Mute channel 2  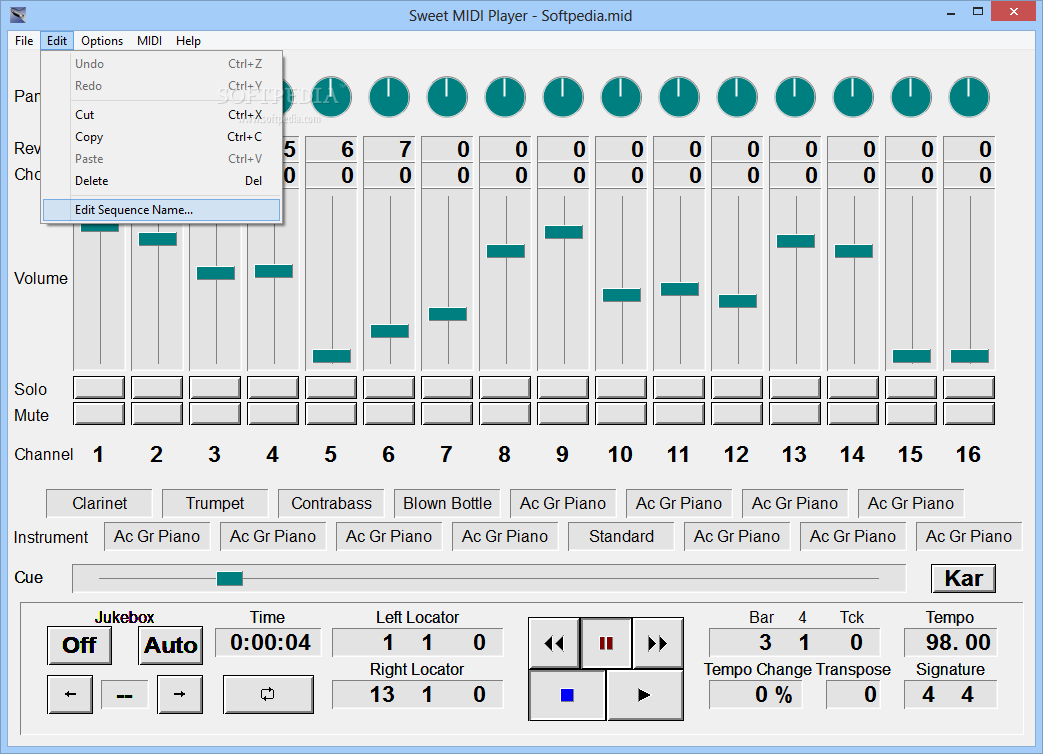pos(157,414)
